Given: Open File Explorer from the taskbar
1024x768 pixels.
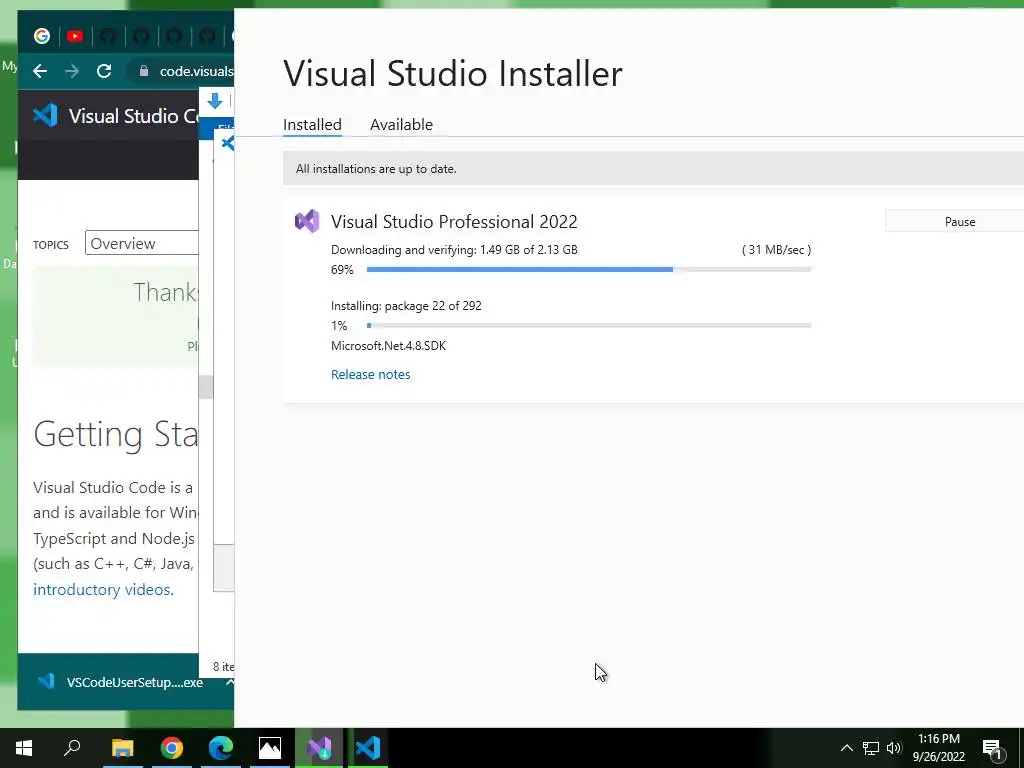Looking at the screenshot, I should click(122, 748).
